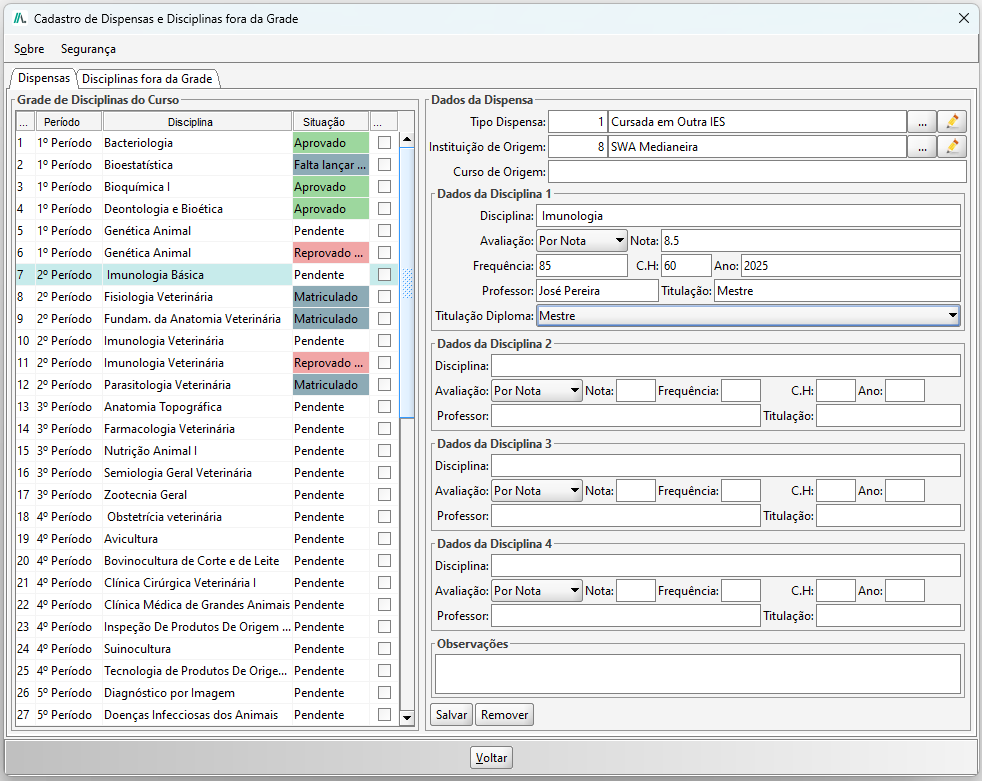
Task: Click the Disciplina field containing Imunologia
Action: pos(748,216)
